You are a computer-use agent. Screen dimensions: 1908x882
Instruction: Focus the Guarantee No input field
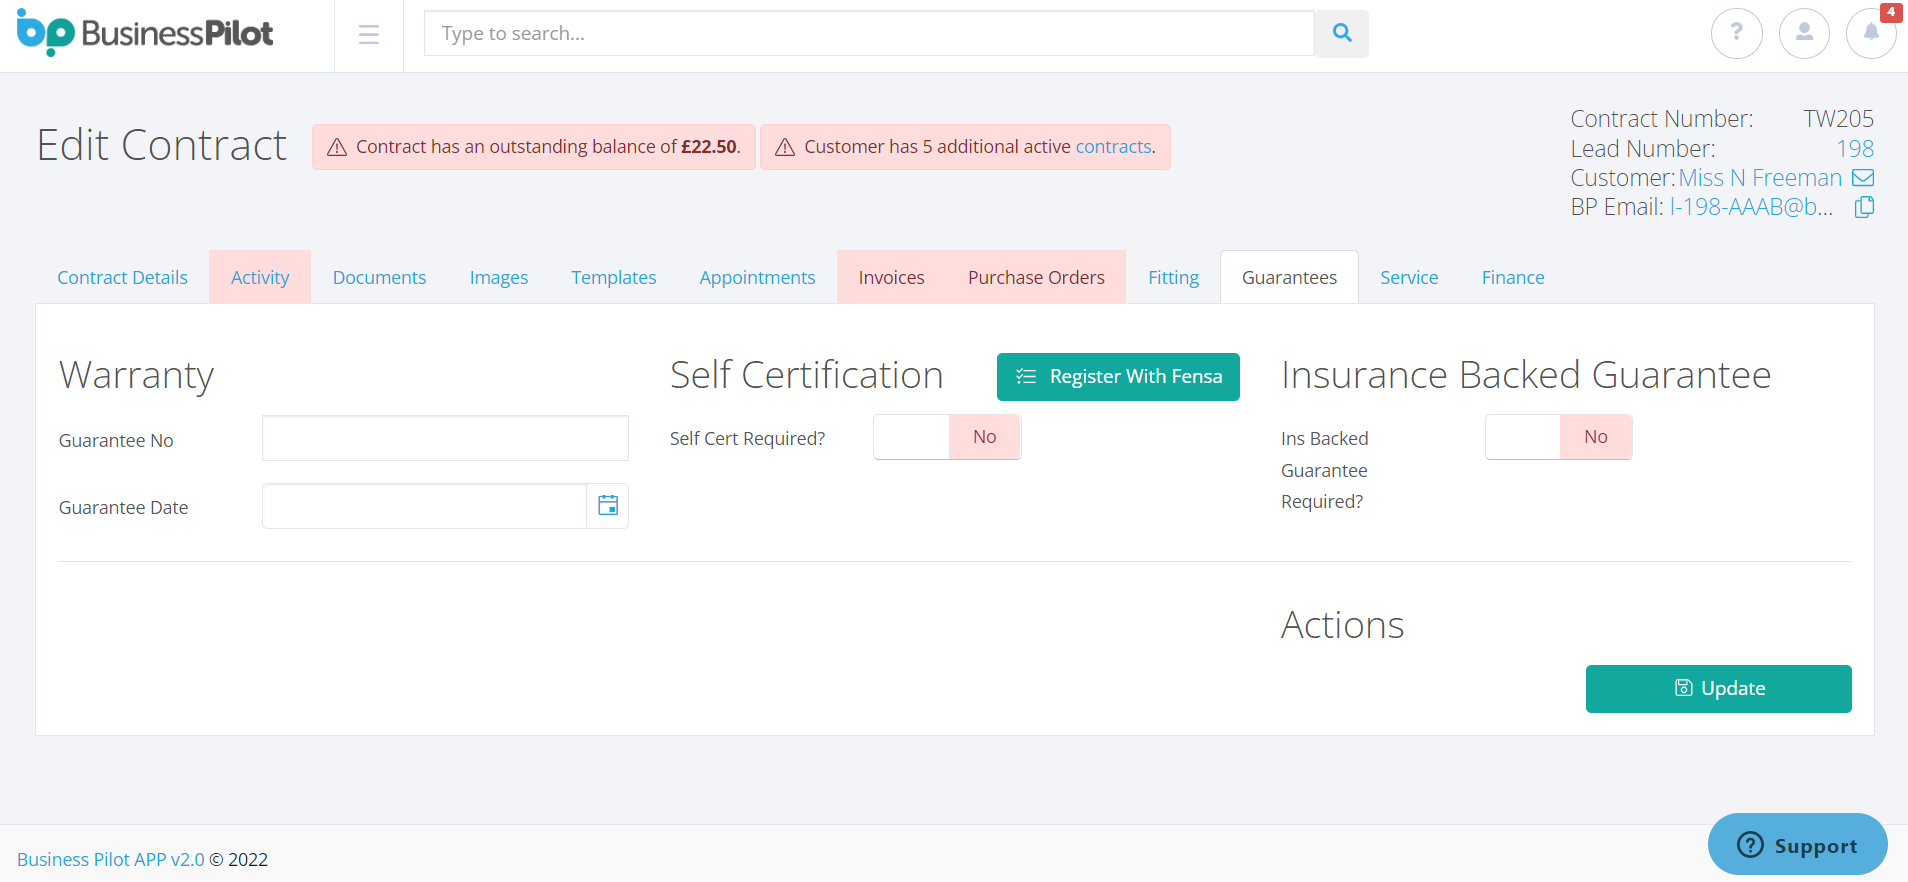click(x=445, y=438)
